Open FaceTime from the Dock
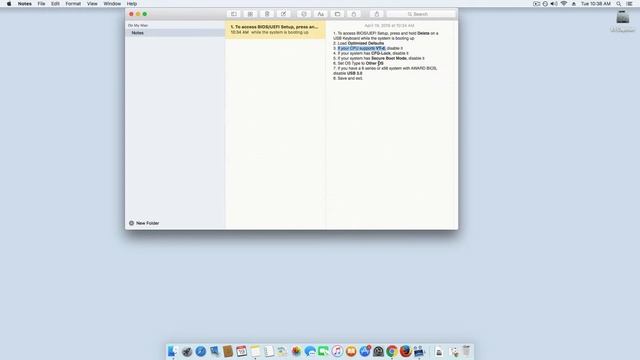The height and width of the screenshot is (360, 640). pyautogui.click(x=324, y=351)
